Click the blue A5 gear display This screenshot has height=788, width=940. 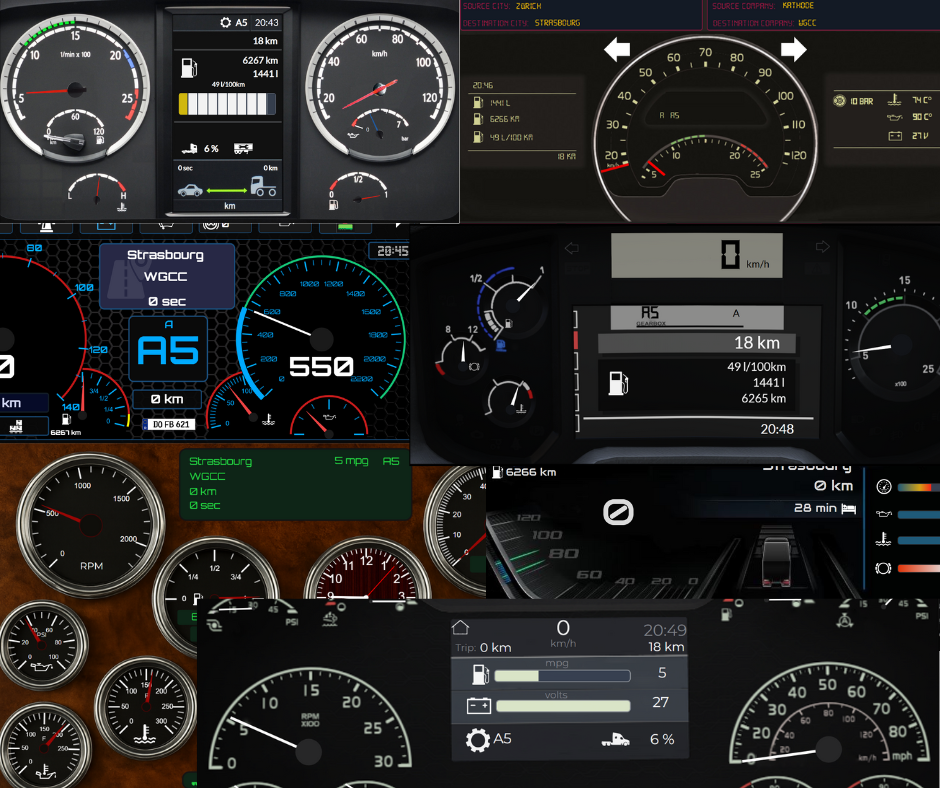168,348
